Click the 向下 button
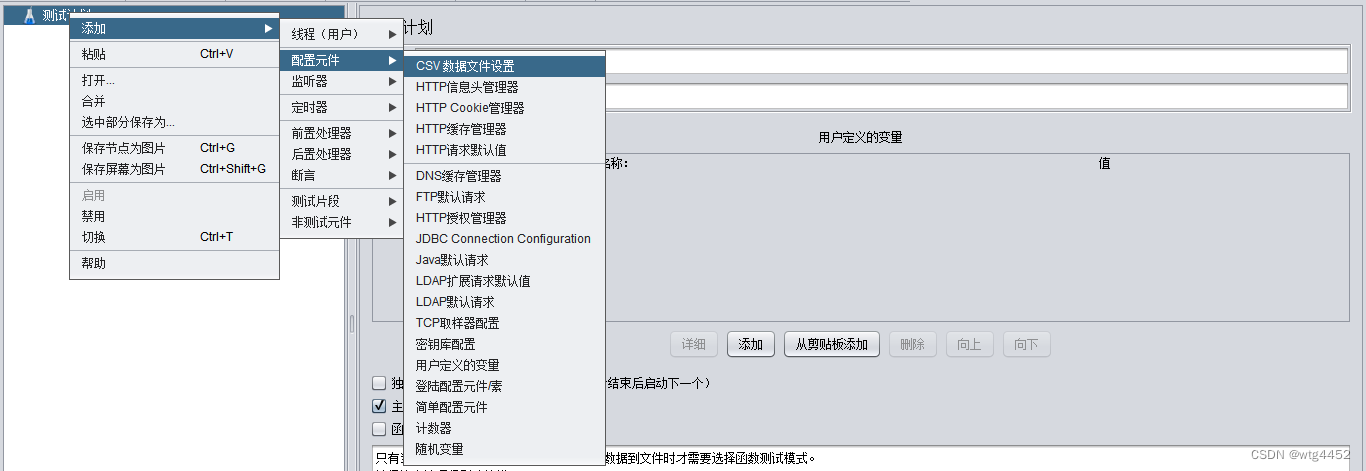The image size is (1366, 471). tap(1027, 344)
